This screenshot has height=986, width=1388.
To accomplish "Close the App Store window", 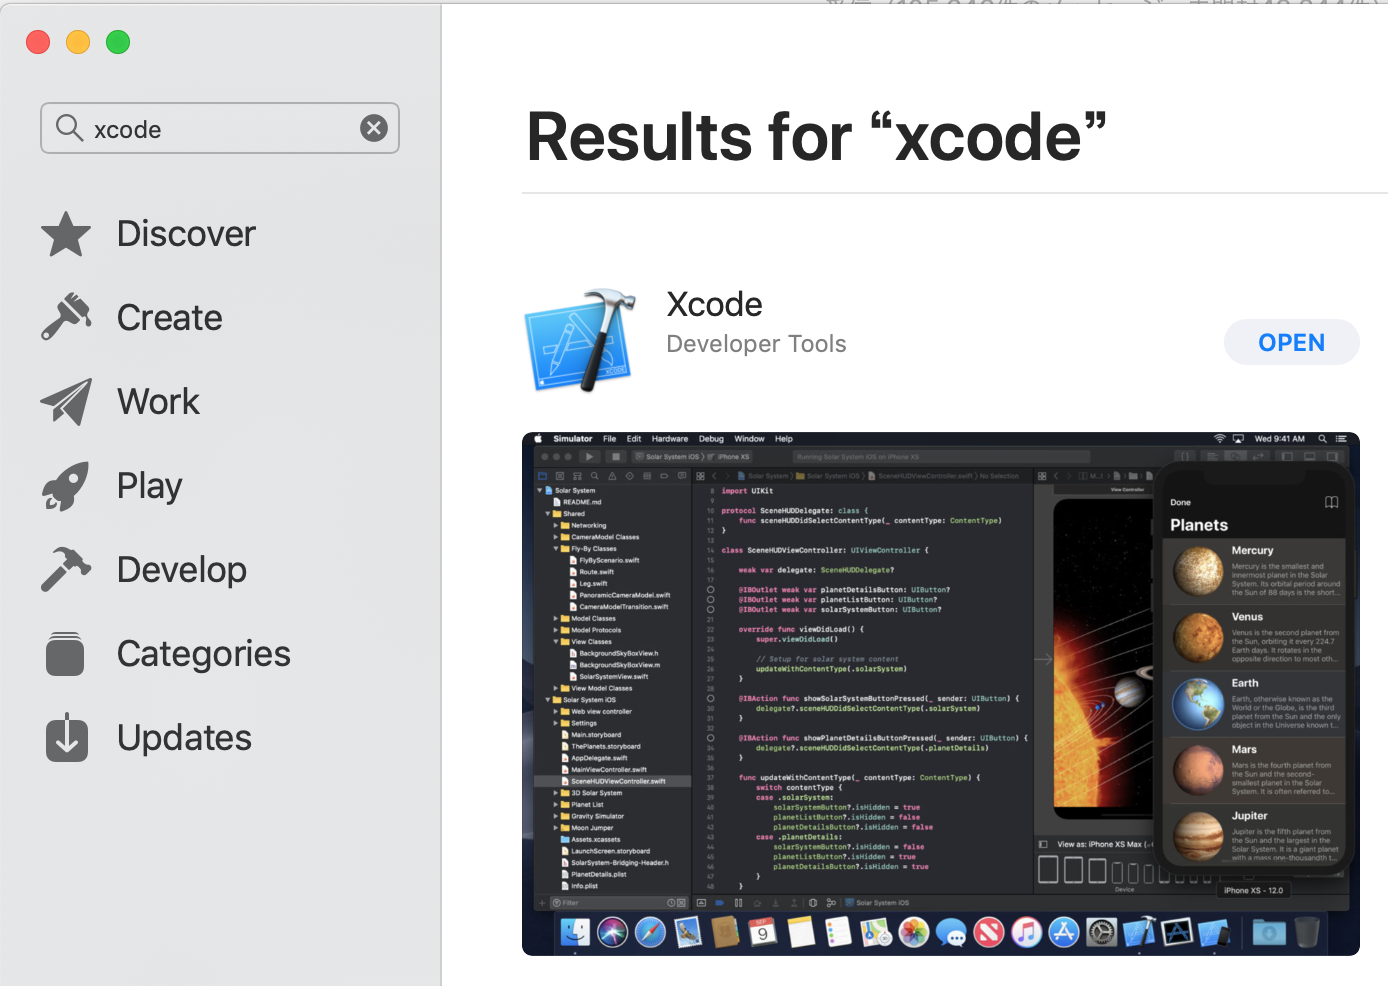I will coord(38,42).
